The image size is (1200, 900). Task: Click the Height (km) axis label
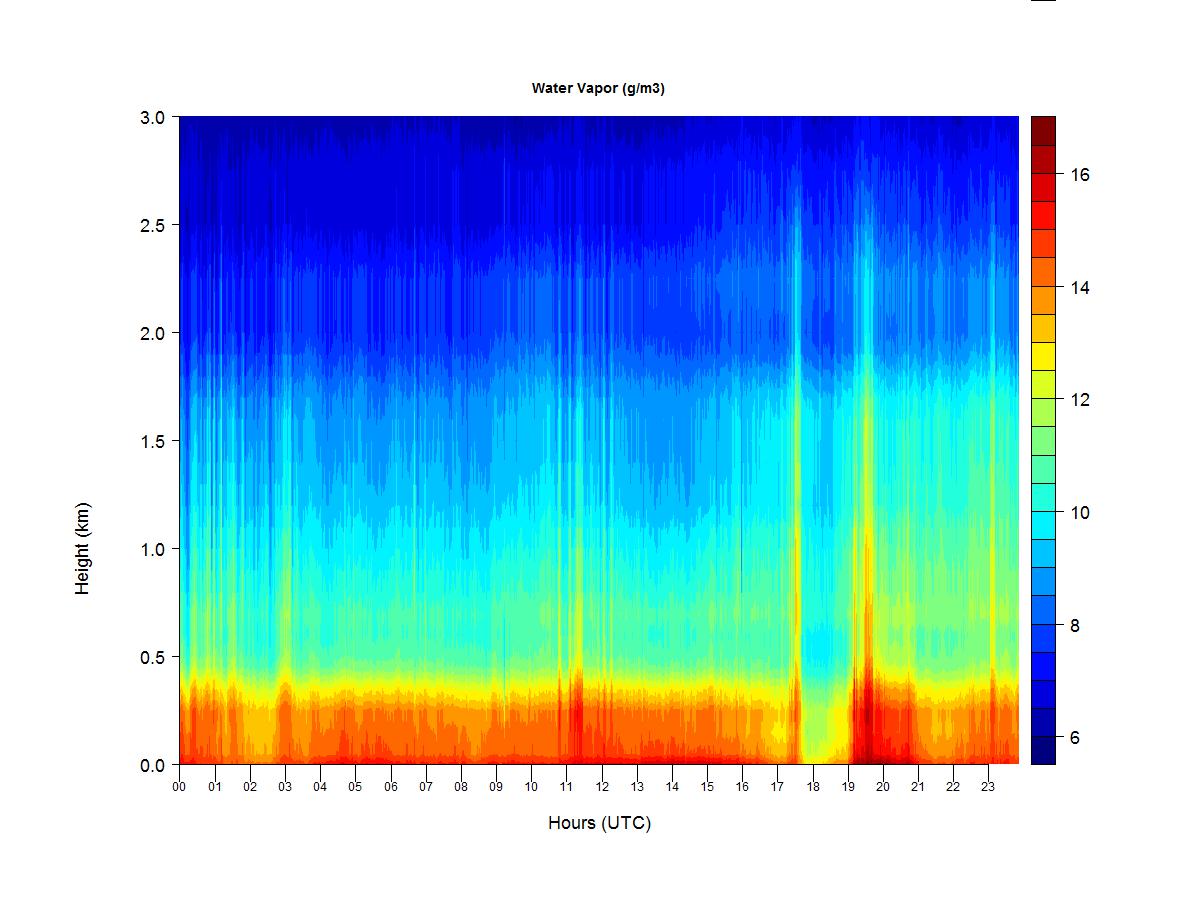pos(82,548)
